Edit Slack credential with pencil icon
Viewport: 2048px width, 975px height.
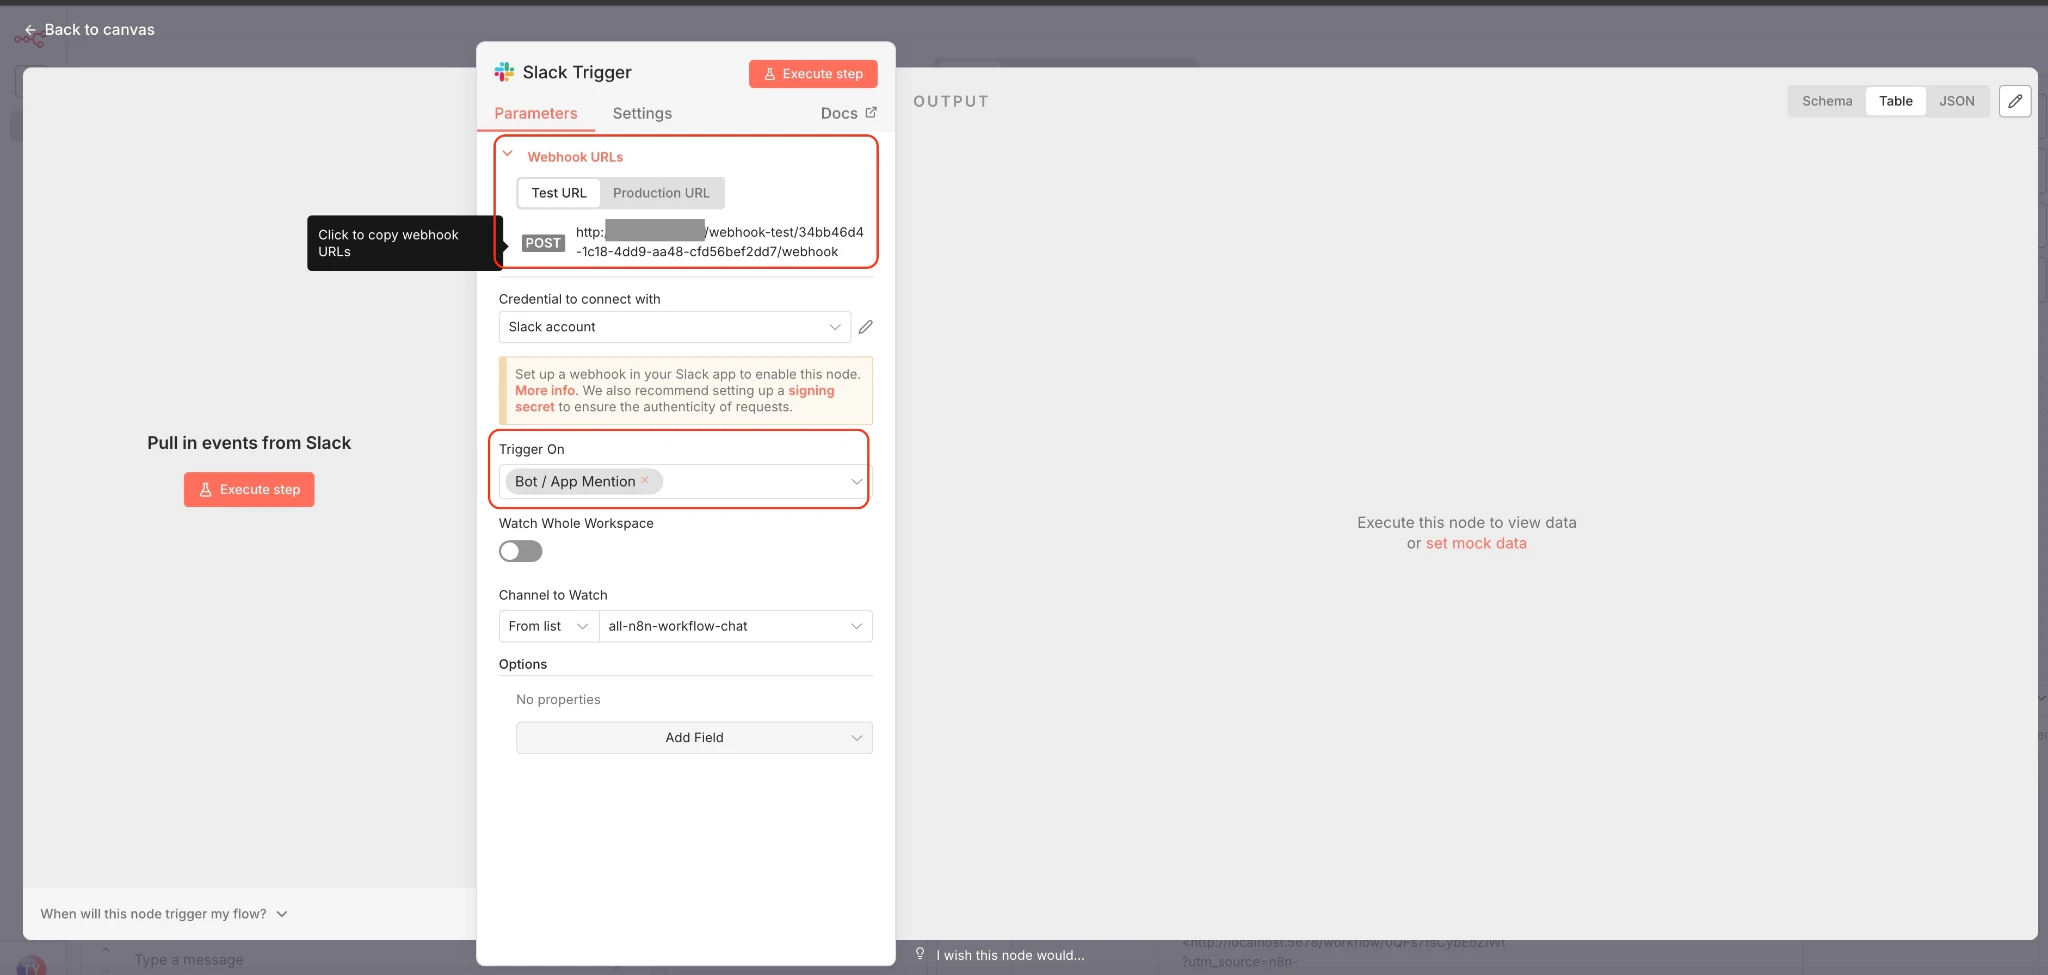[866, 327]
